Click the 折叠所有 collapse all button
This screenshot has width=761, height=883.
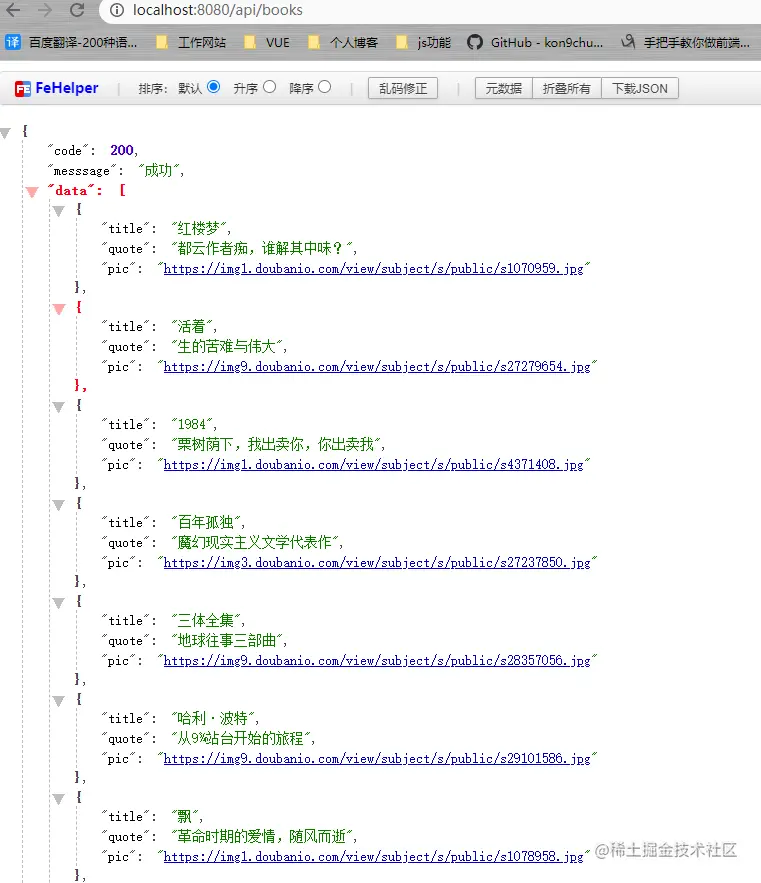click(x=567, y=88)
